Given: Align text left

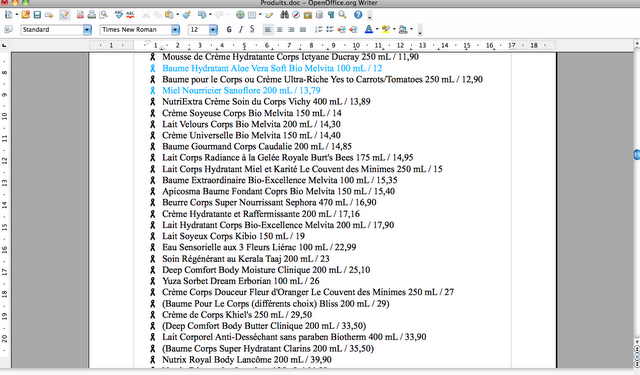Looking at the screenshot, I should [x=268, y=29].
